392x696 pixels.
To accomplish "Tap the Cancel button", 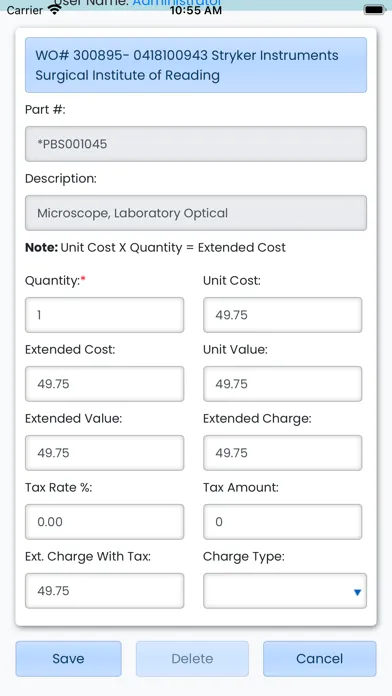I will click(x=320, y=659).
